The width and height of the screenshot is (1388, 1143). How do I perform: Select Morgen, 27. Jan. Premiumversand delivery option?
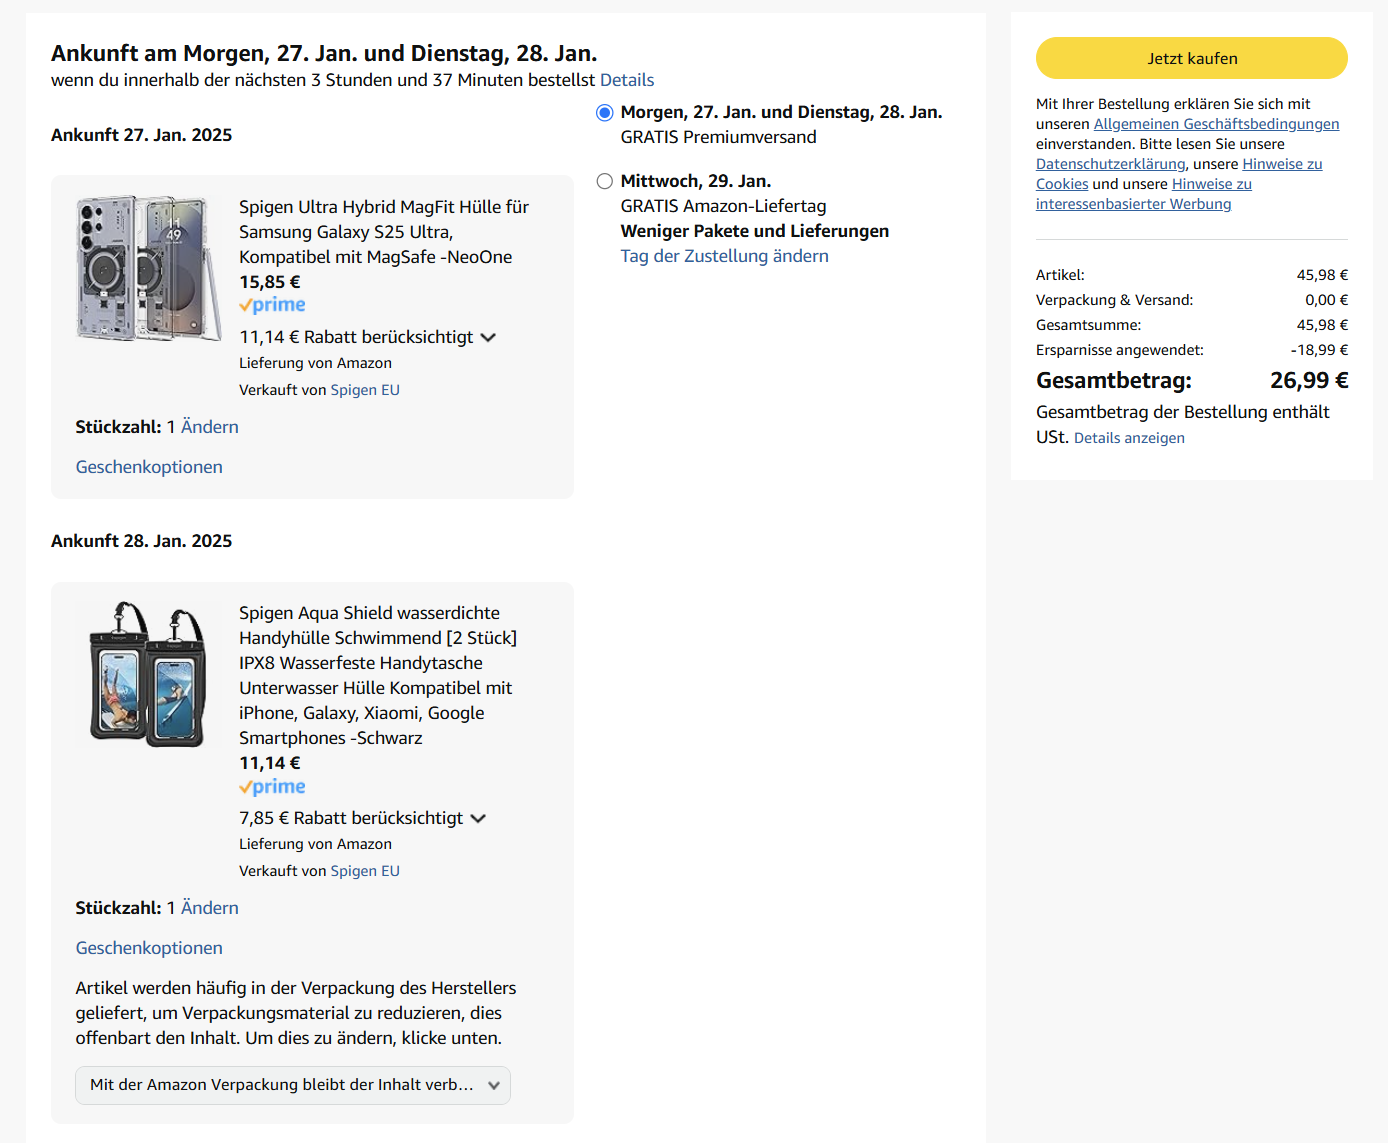tap(605, 113)
